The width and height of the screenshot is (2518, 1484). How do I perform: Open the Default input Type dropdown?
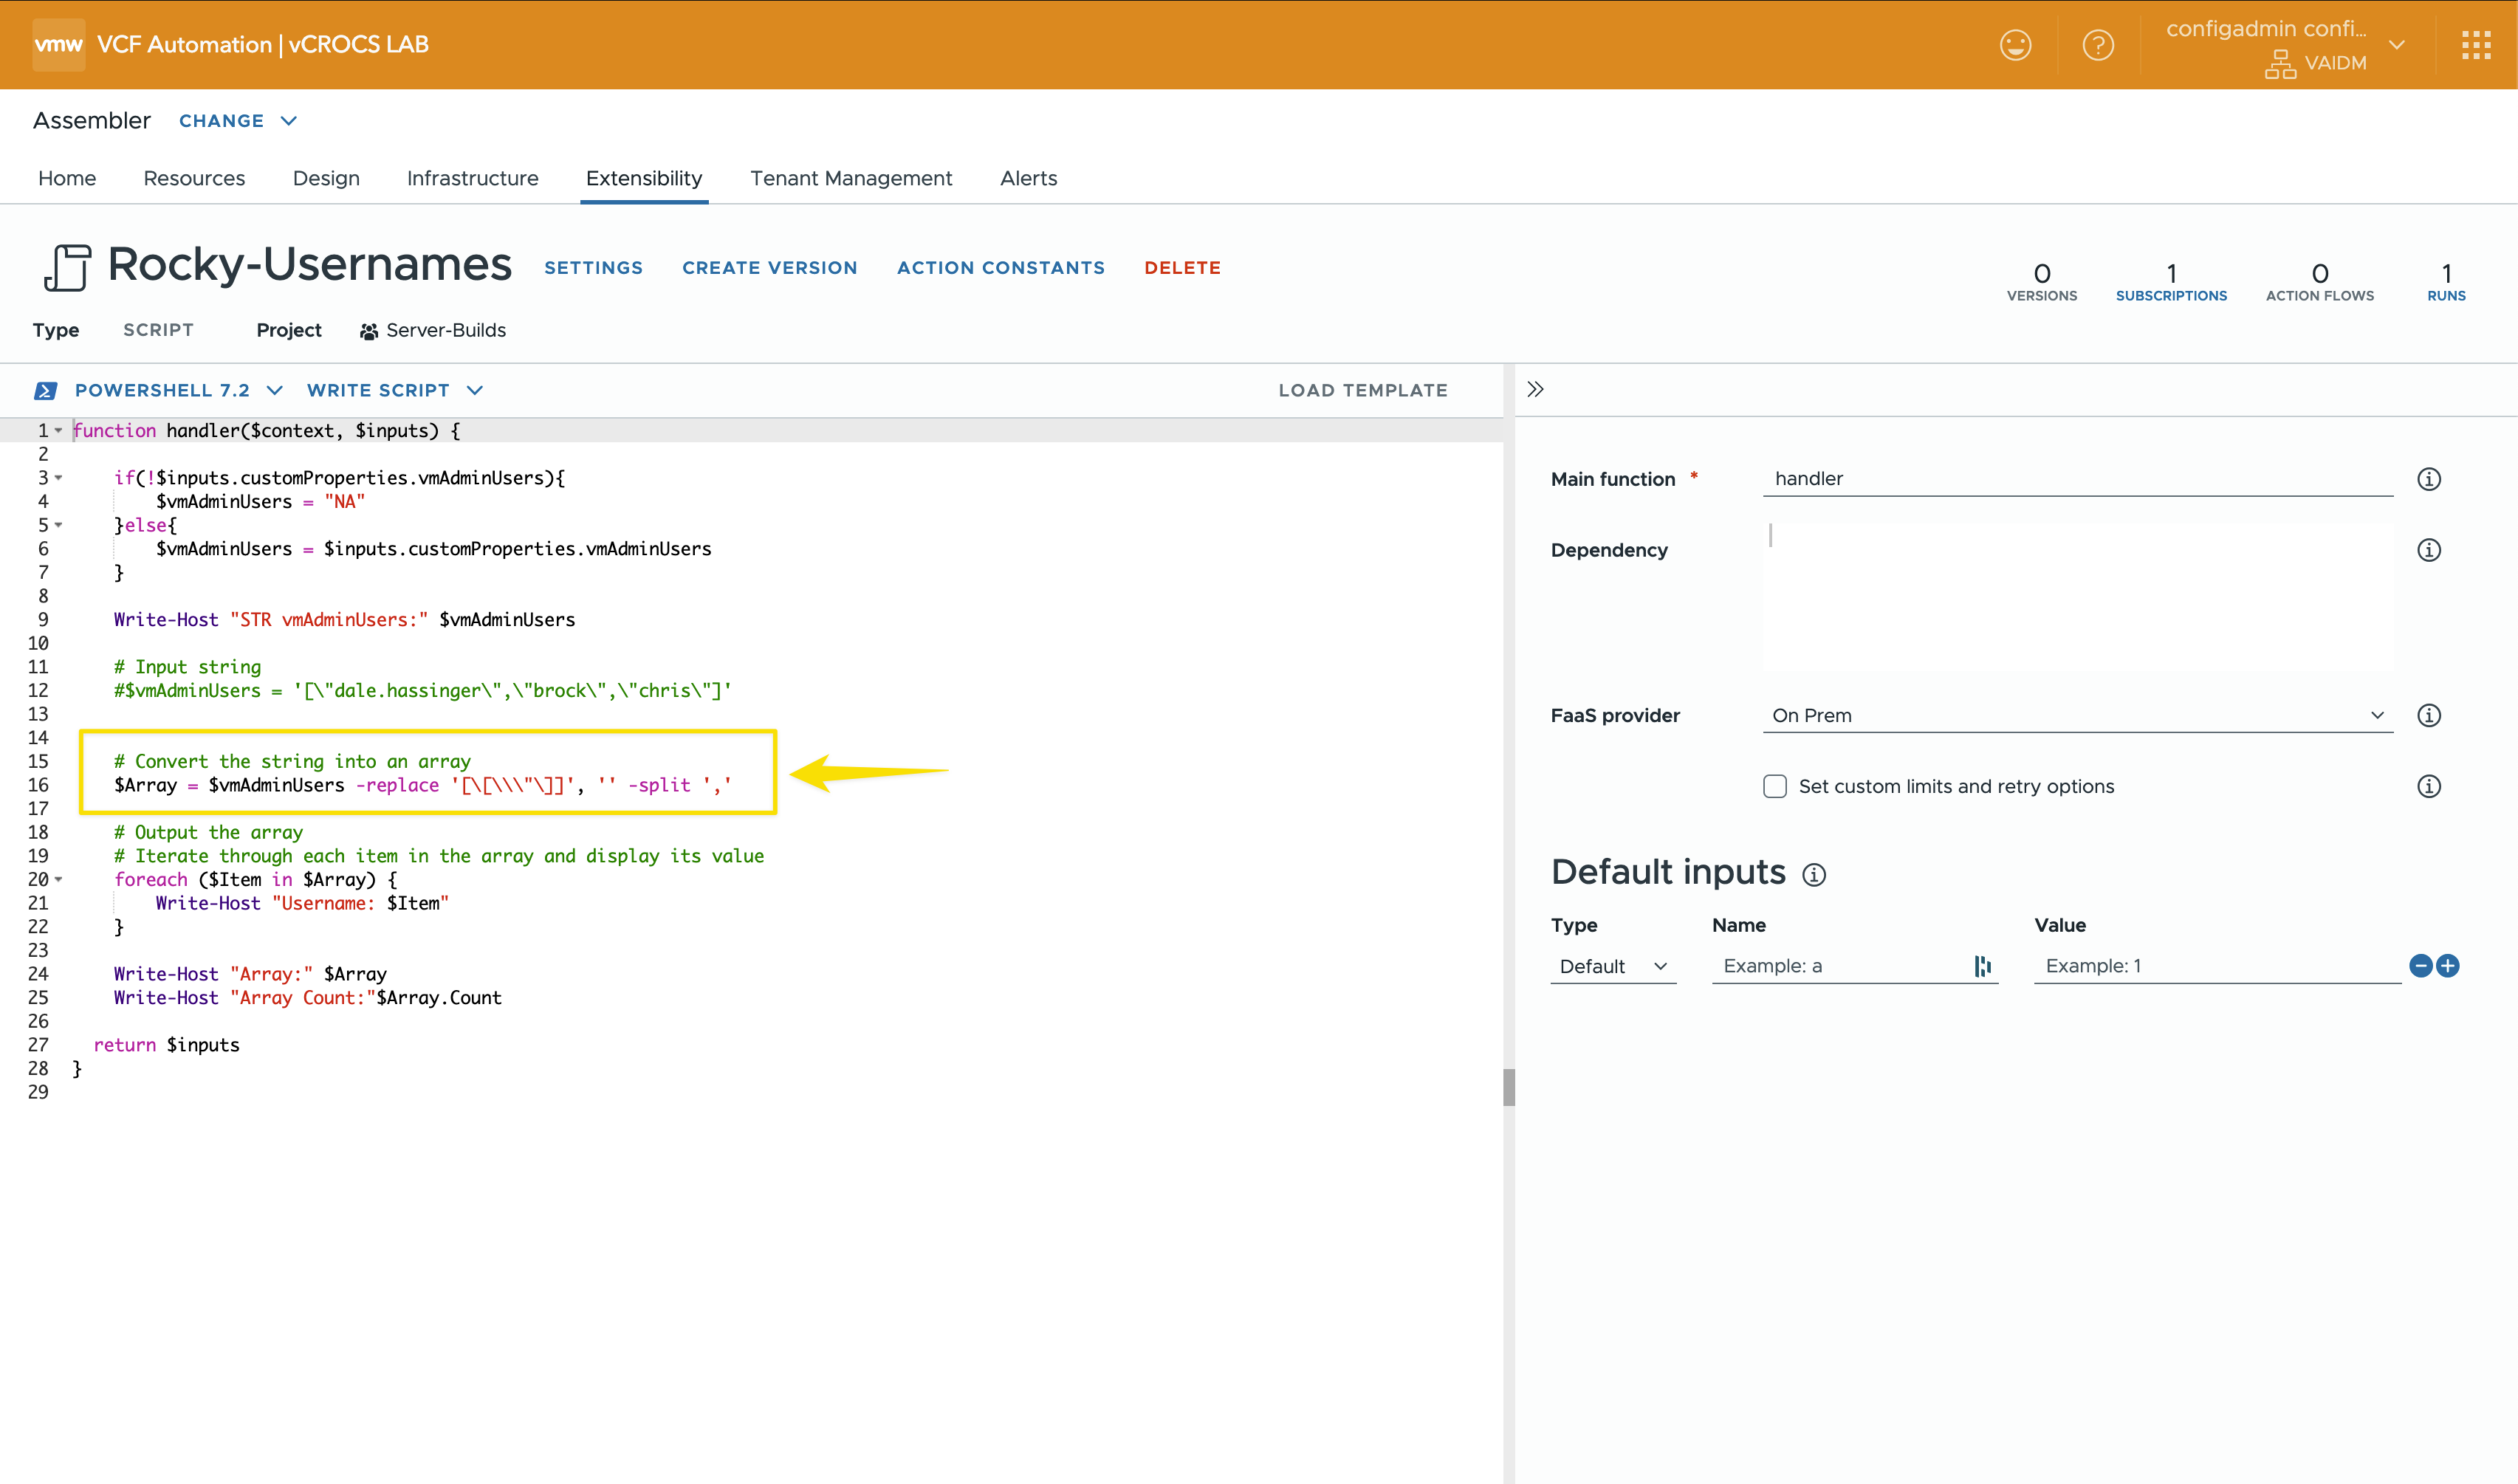1612,966
